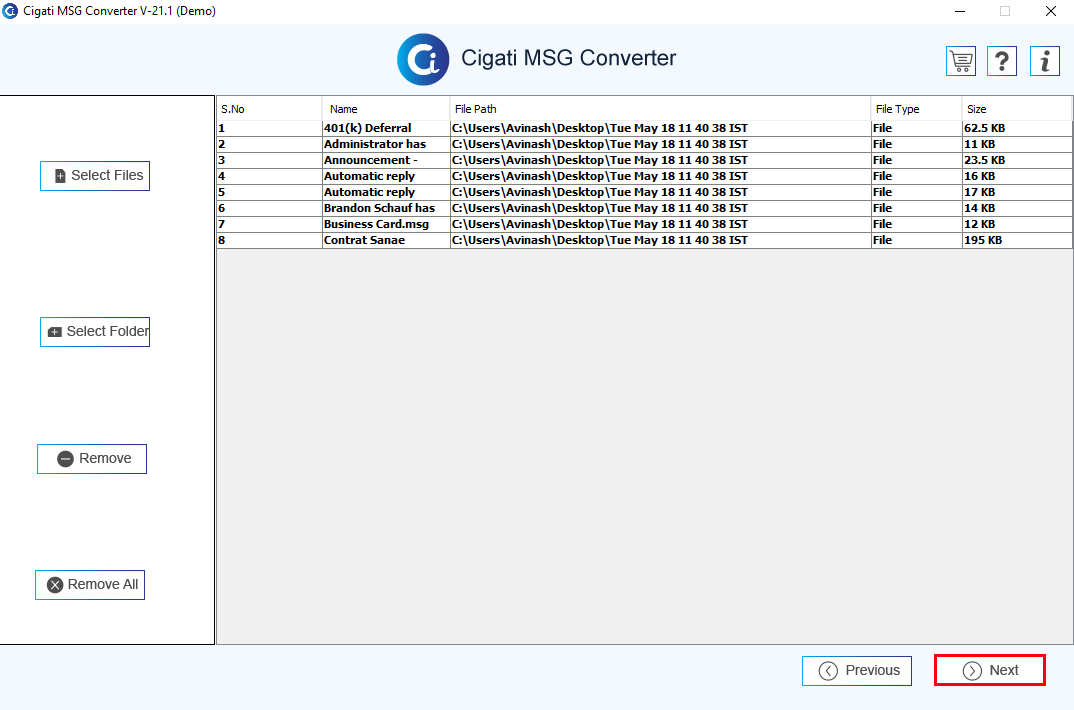Click the 195 KB size cell
The height and width of the screenshot is (710, 1074).
(x=1017, y=240)
